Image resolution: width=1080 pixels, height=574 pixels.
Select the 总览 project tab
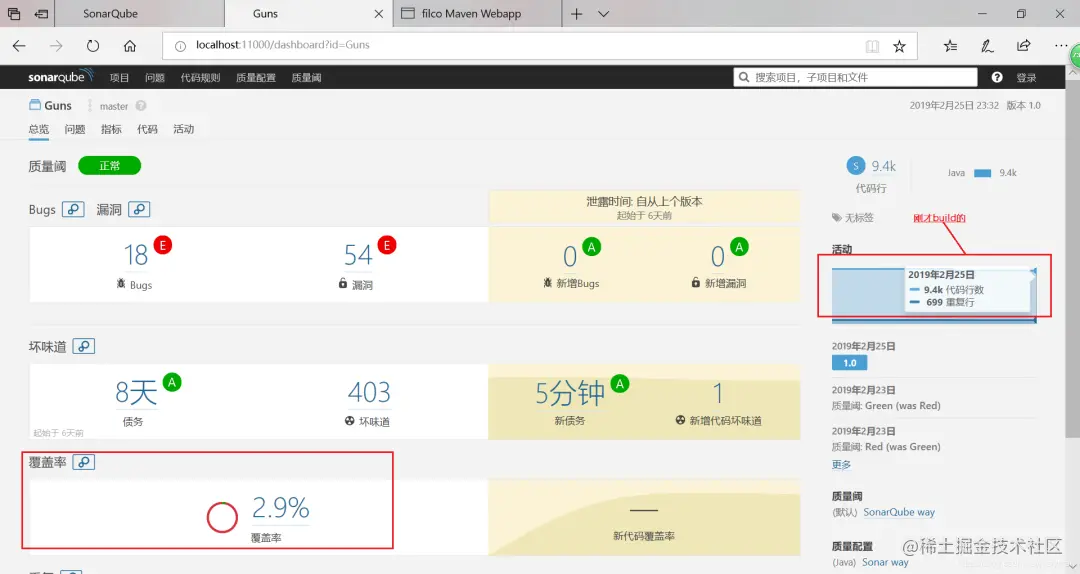(39, 129)
